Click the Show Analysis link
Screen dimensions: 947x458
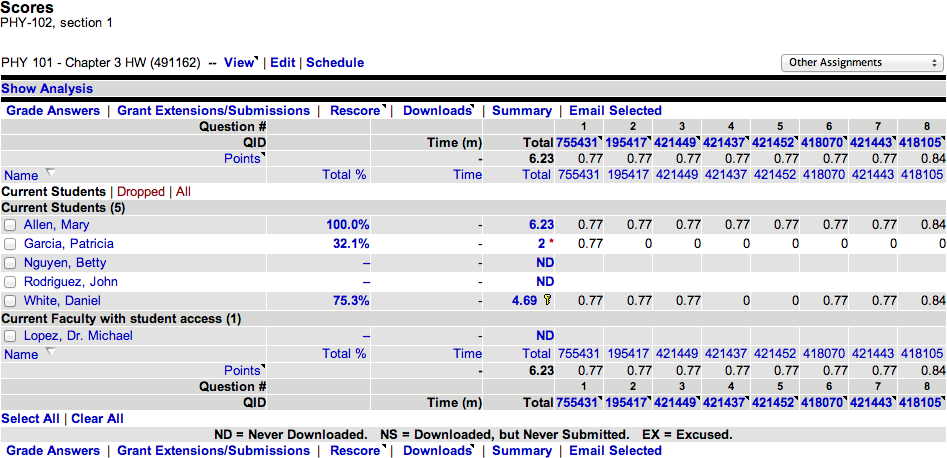click(x=47, y=89)
